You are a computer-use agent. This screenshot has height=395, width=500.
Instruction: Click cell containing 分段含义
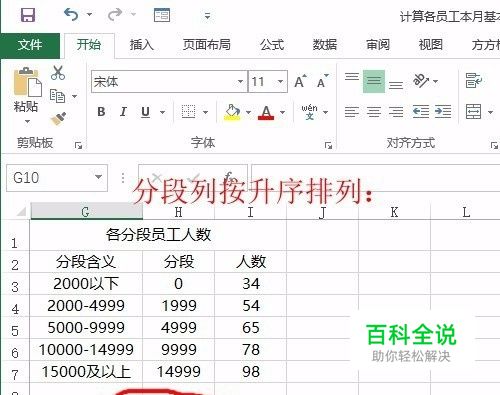[x=86, y=262]
